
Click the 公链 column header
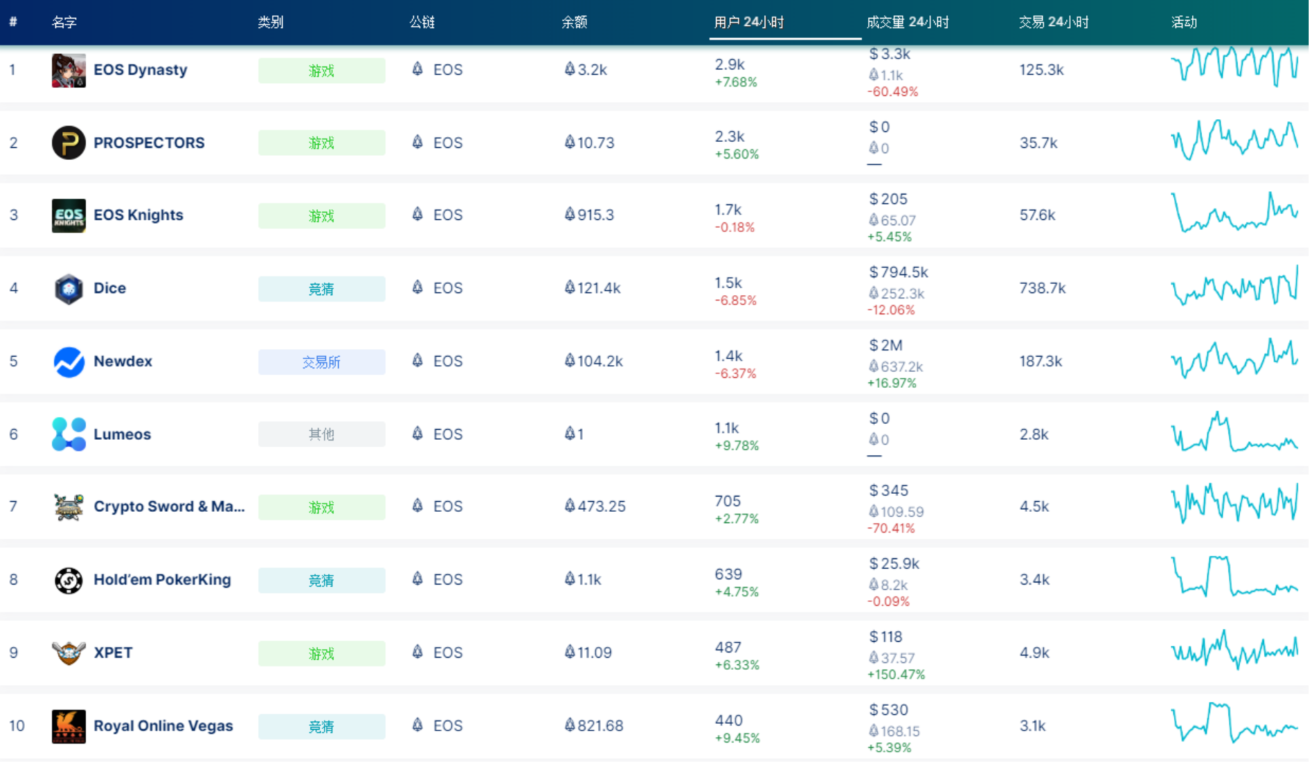coord(422,22)
